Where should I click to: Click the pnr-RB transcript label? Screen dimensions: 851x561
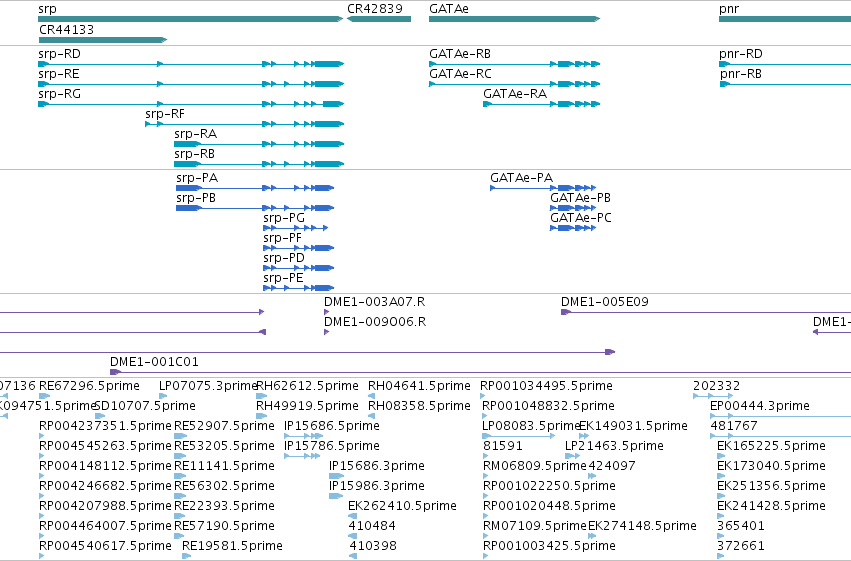coord(740,74)
